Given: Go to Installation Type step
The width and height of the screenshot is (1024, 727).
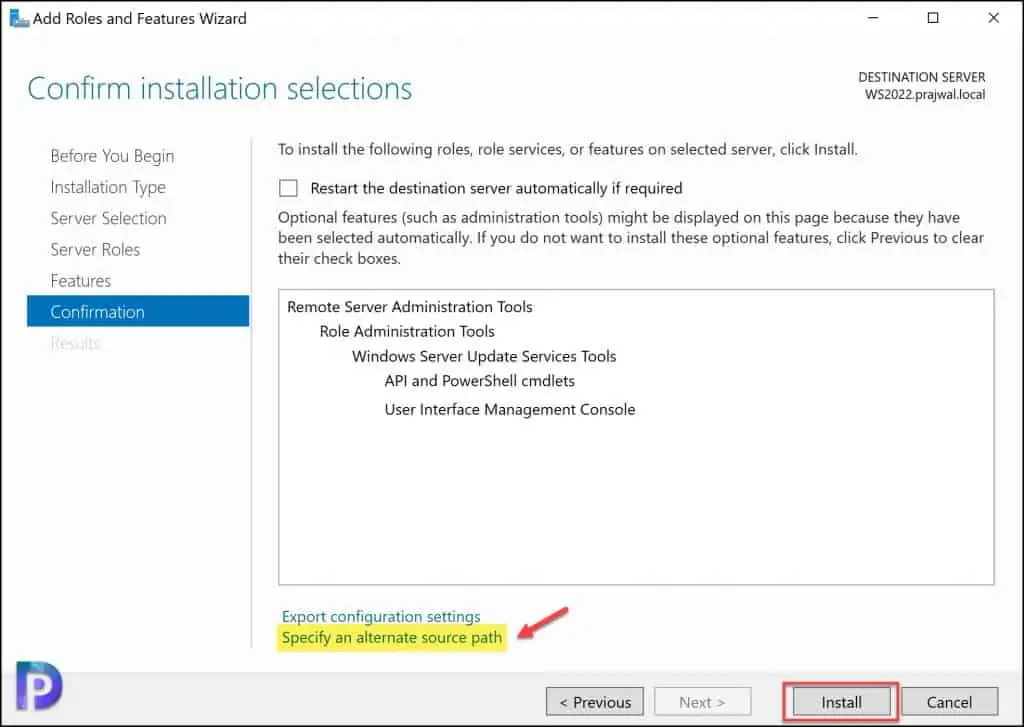Looking at the screenshot, I should coord(108,187).
